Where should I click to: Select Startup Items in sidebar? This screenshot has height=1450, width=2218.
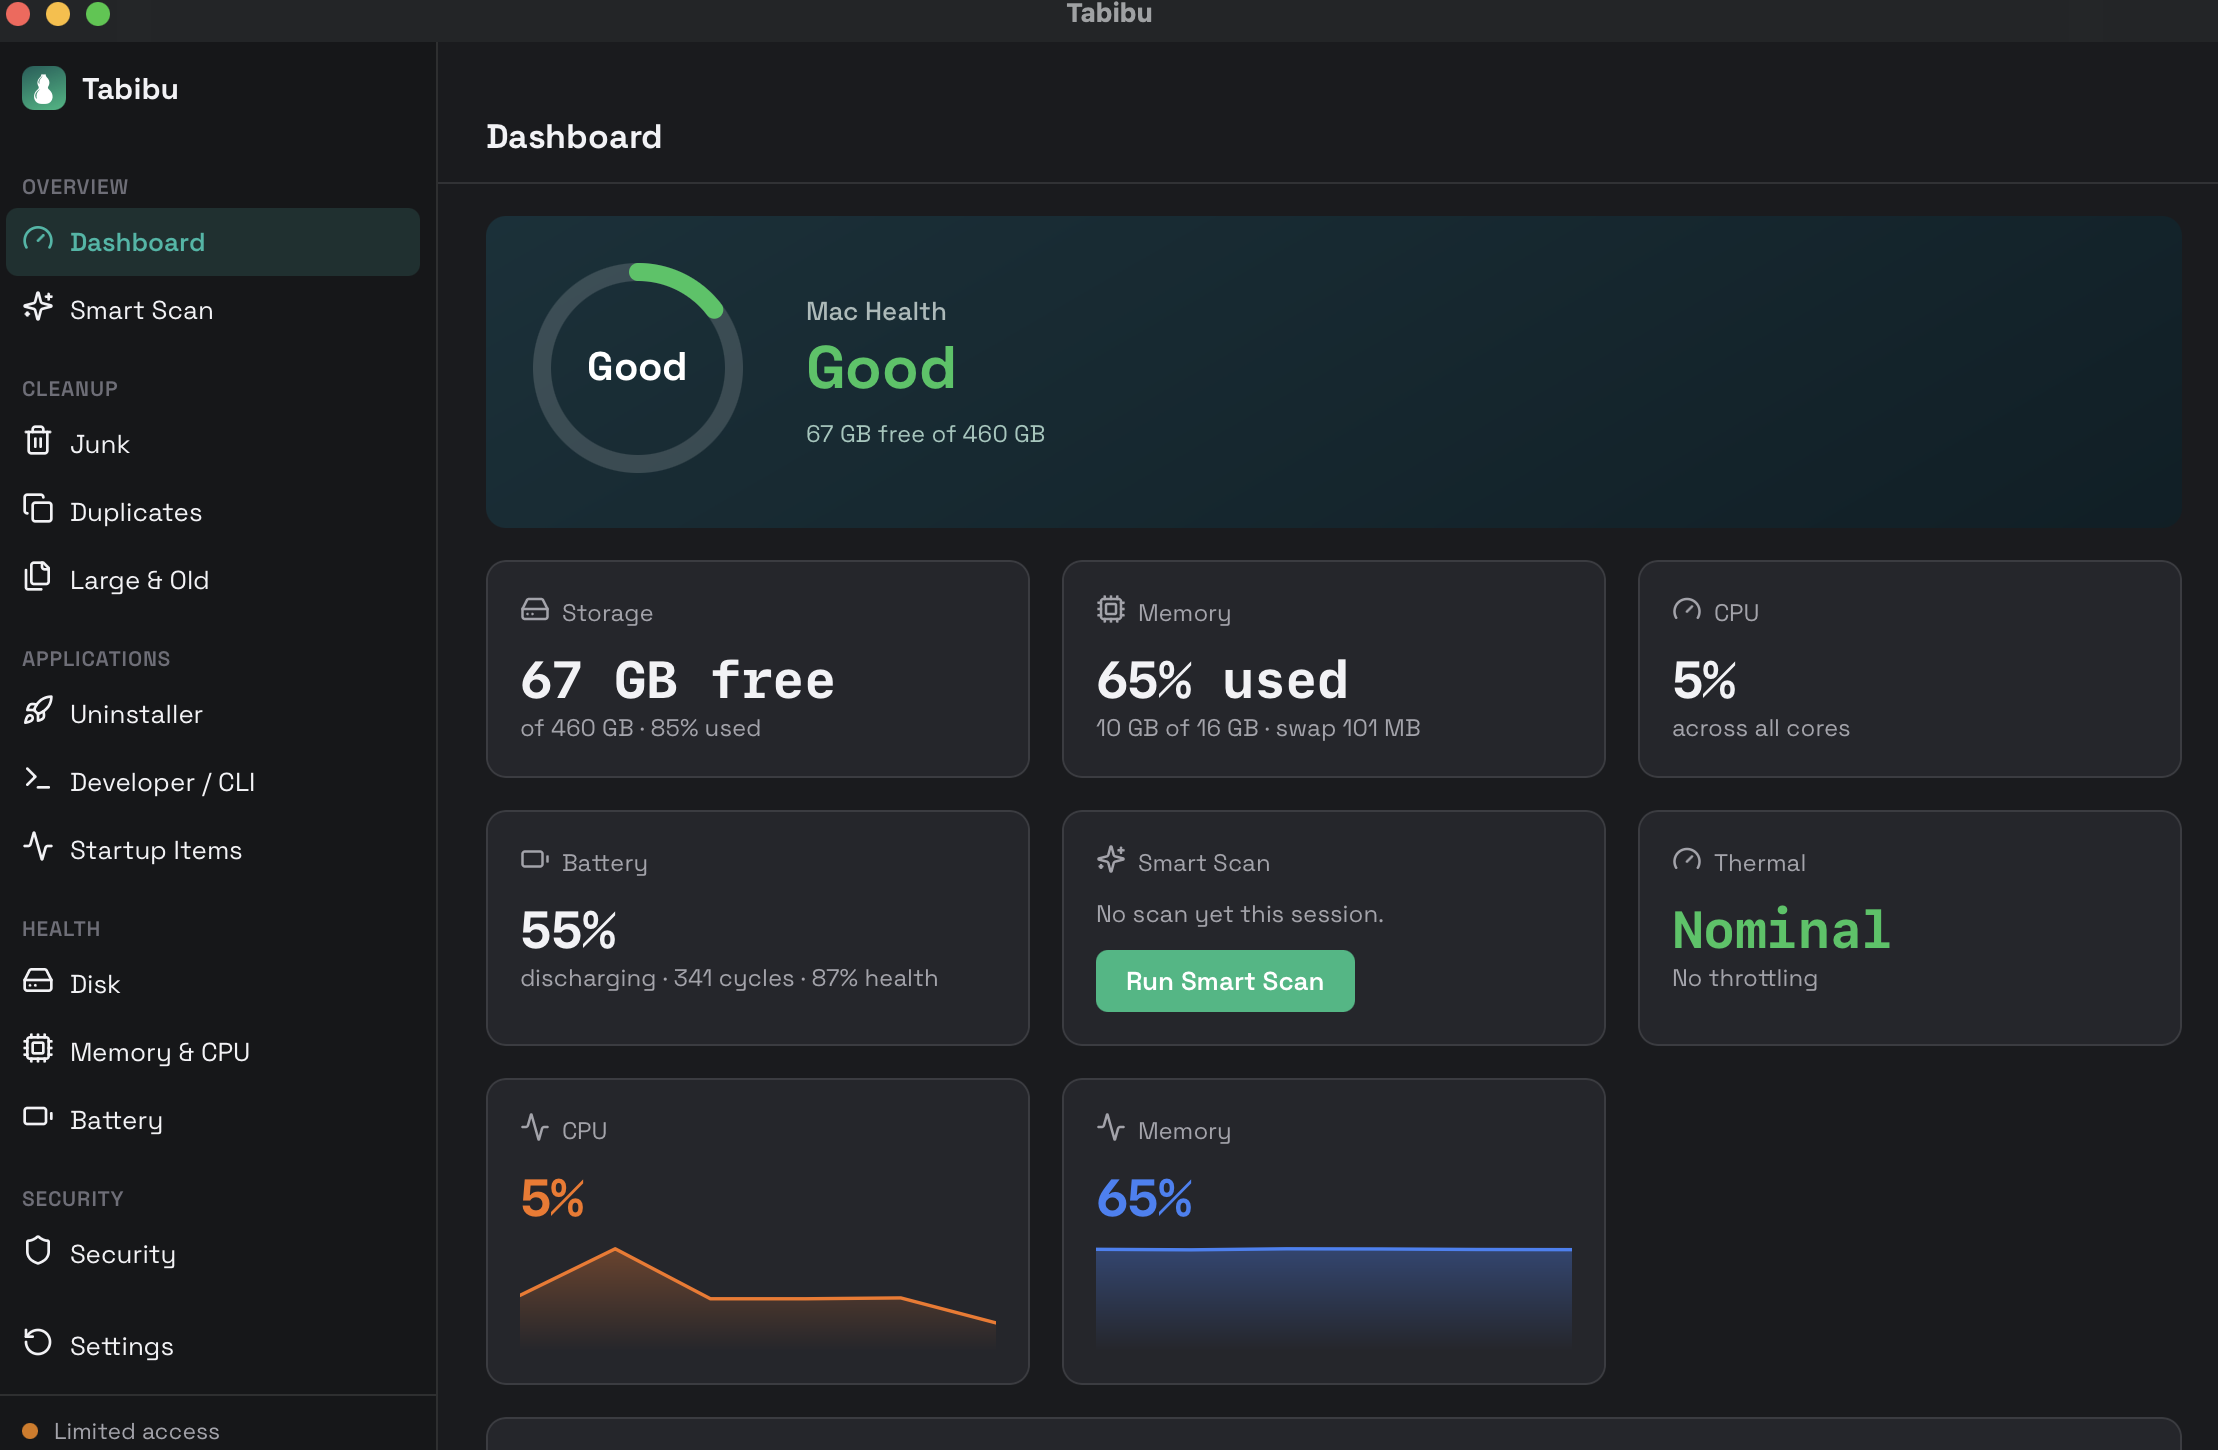213,850
